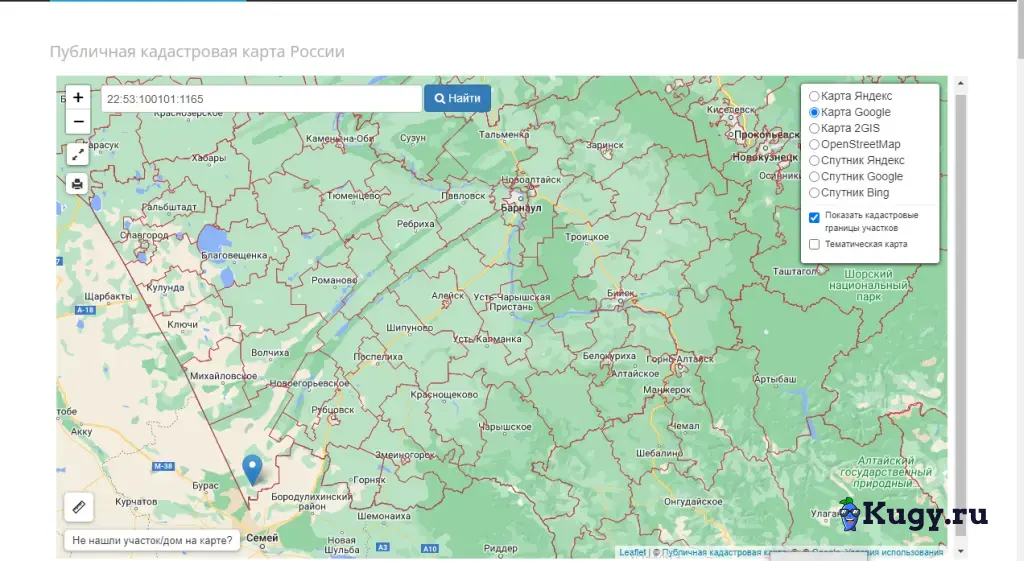
Task: Select Спутник Яндекс radio option
Action: point(814,161)
